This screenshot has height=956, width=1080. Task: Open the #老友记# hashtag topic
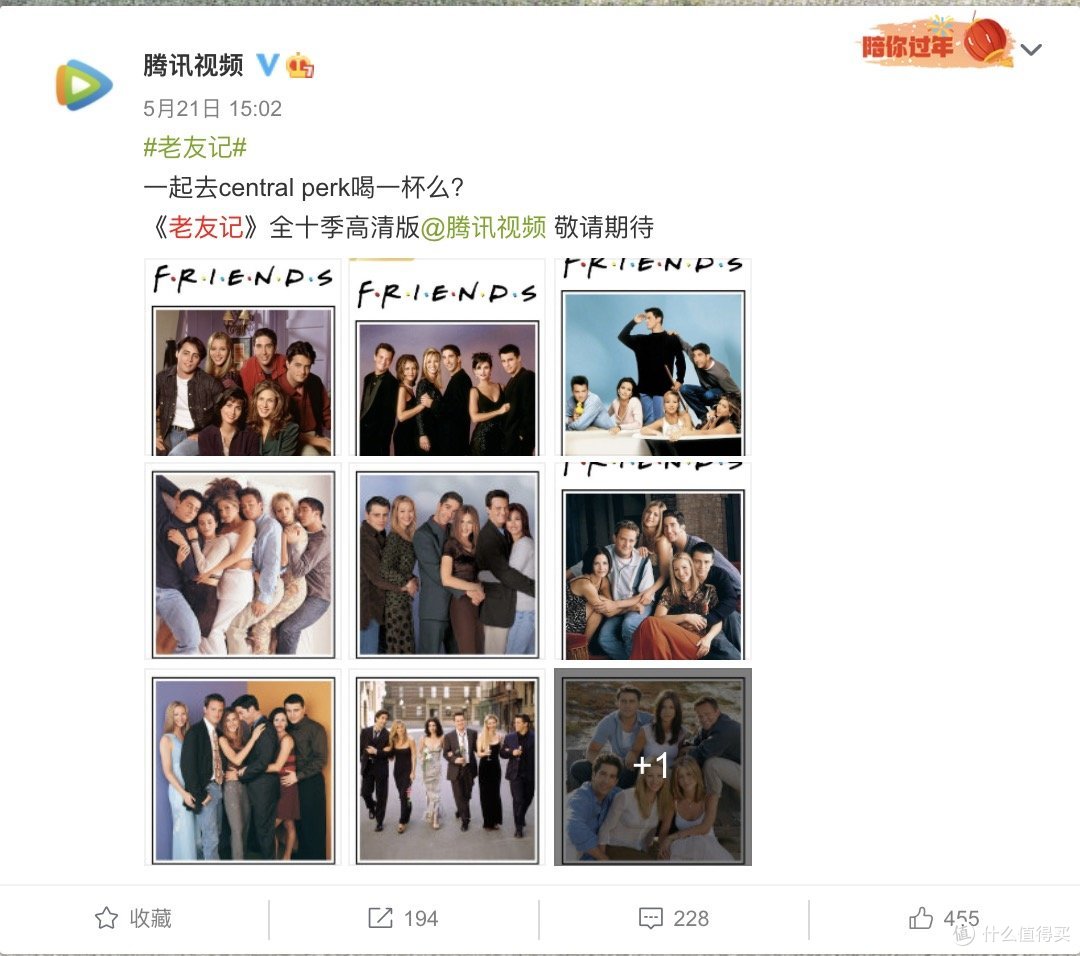[x=195, y=147]
